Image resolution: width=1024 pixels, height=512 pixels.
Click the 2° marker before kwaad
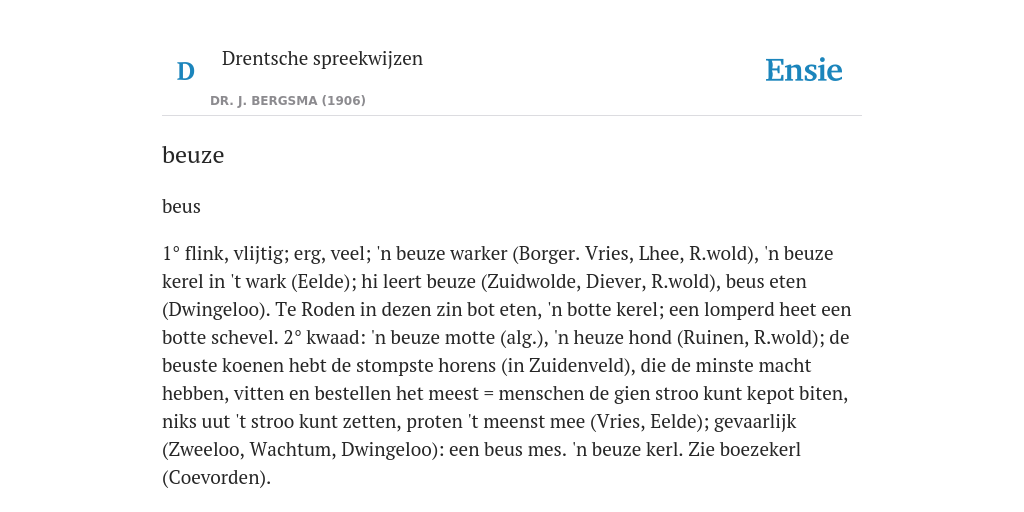(293, 338)
